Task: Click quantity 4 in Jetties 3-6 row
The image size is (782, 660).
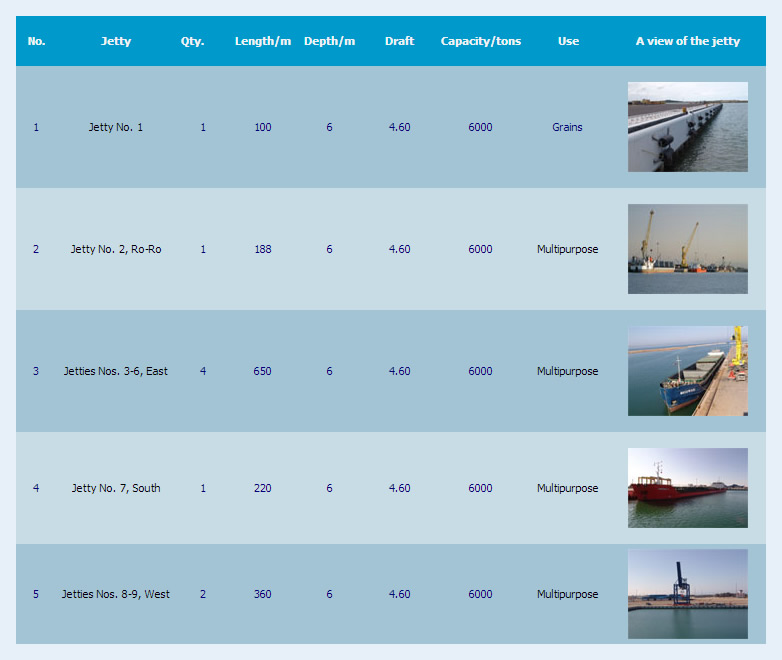Action: tap(203, 371)
